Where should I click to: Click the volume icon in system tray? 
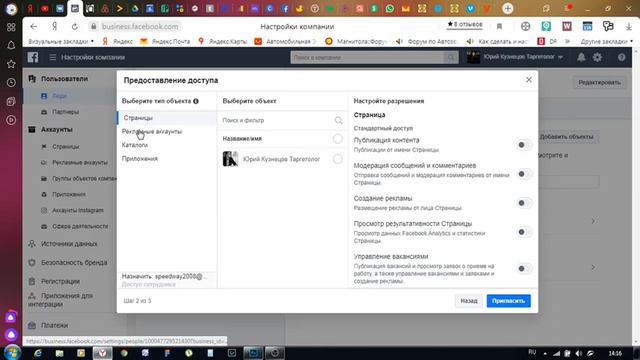[x=579, y=353]
